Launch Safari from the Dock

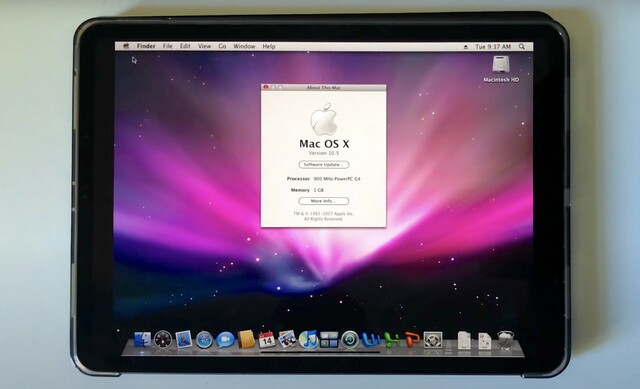204,340
